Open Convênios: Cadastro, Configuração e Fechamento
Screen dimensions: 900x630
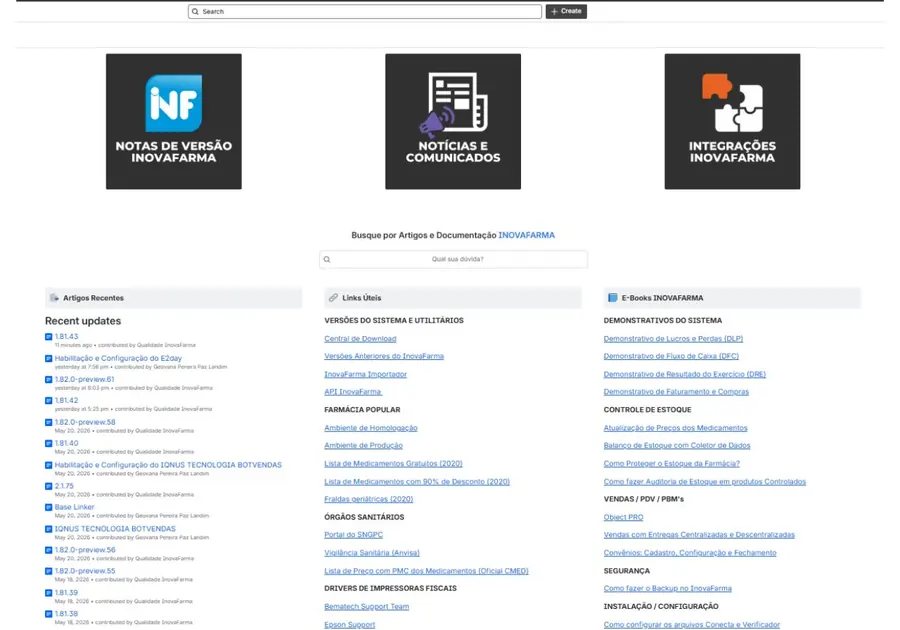click(x=690, y=553)
